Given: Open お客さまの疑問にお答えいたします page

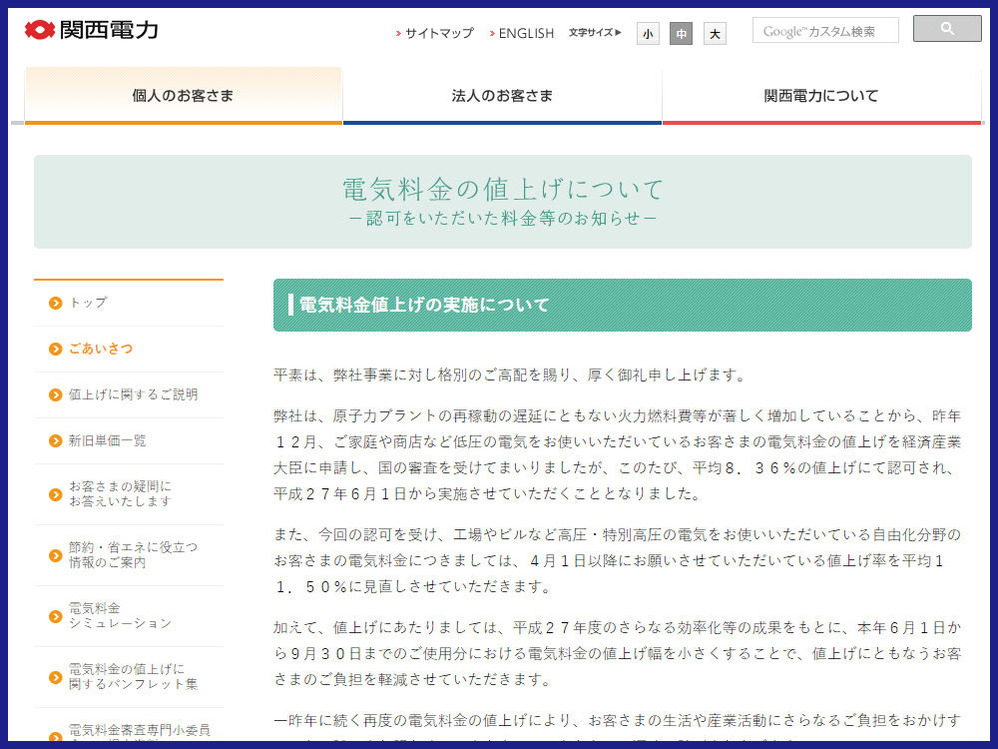Looking at the screenshot, I should point(120,494).
